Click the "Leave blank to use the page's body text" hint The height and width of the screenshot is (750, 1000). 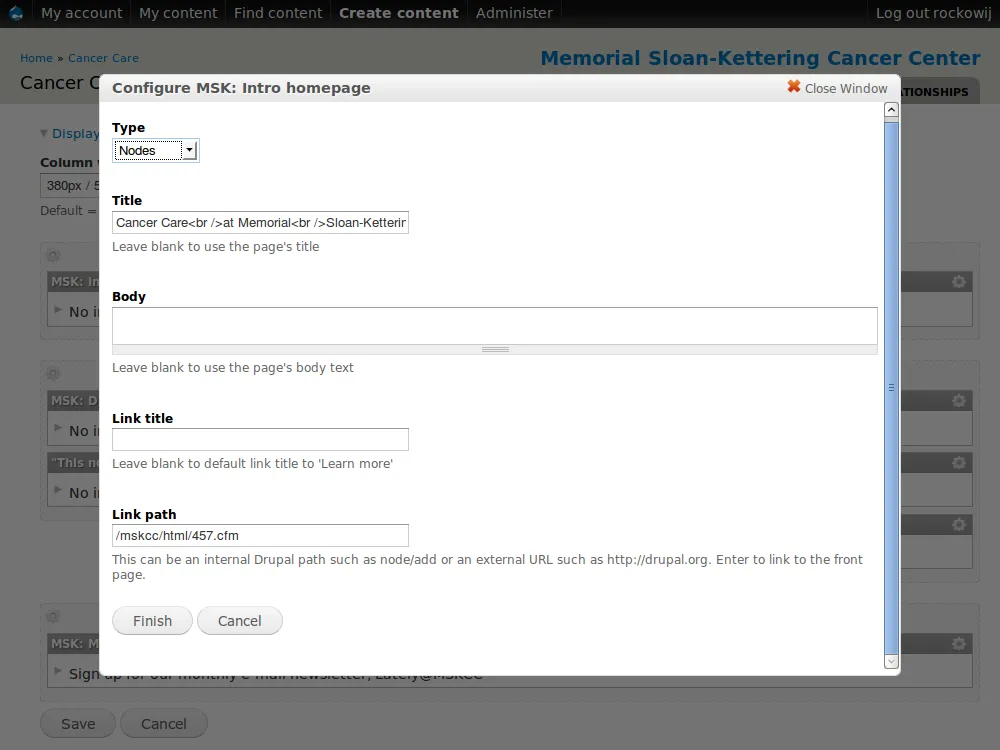point(233,368)
